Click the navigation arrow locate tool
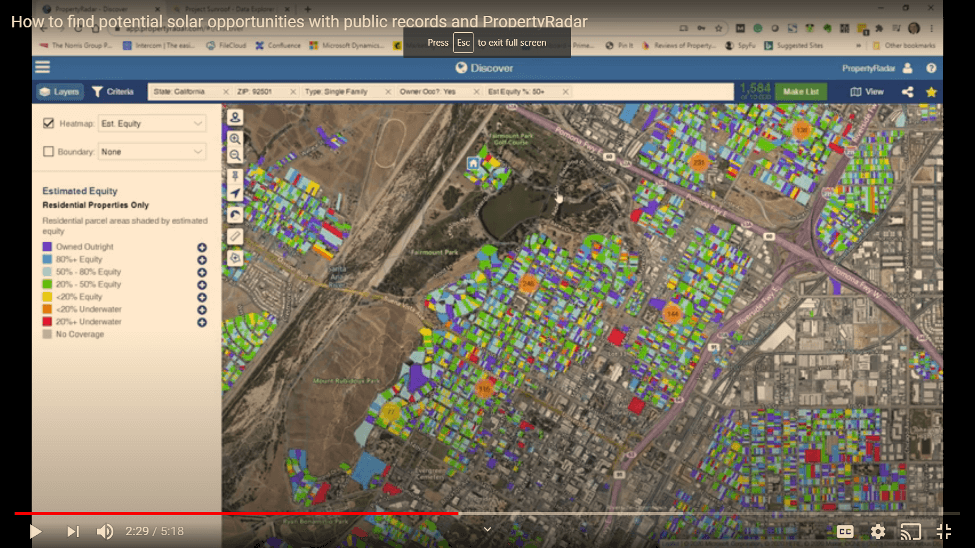The image size is (977, 550). click(235, 193)
